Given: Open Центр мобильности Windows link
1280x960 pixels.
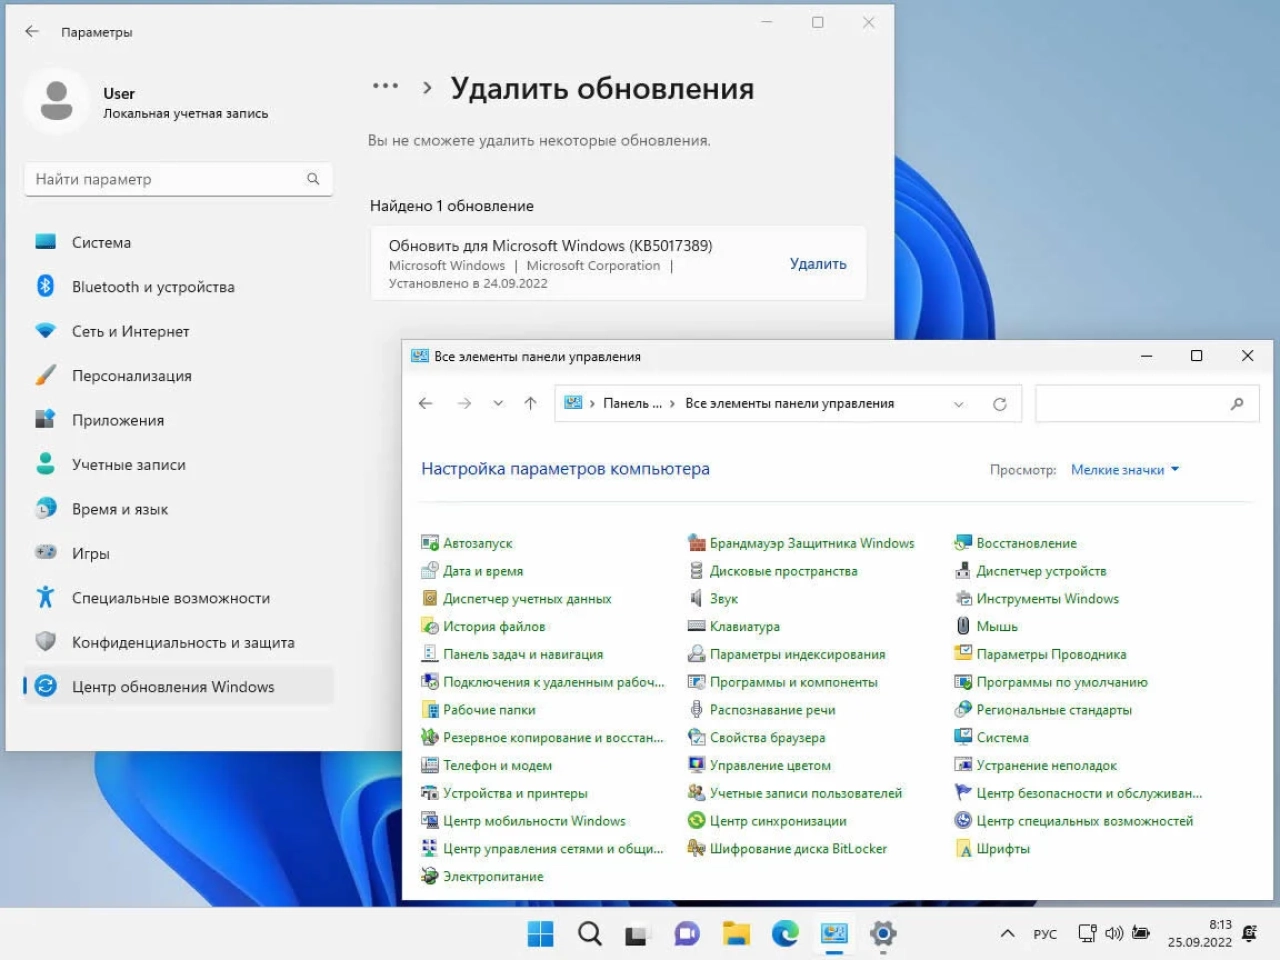Looking at the screenshot, I should pos(534,821).
